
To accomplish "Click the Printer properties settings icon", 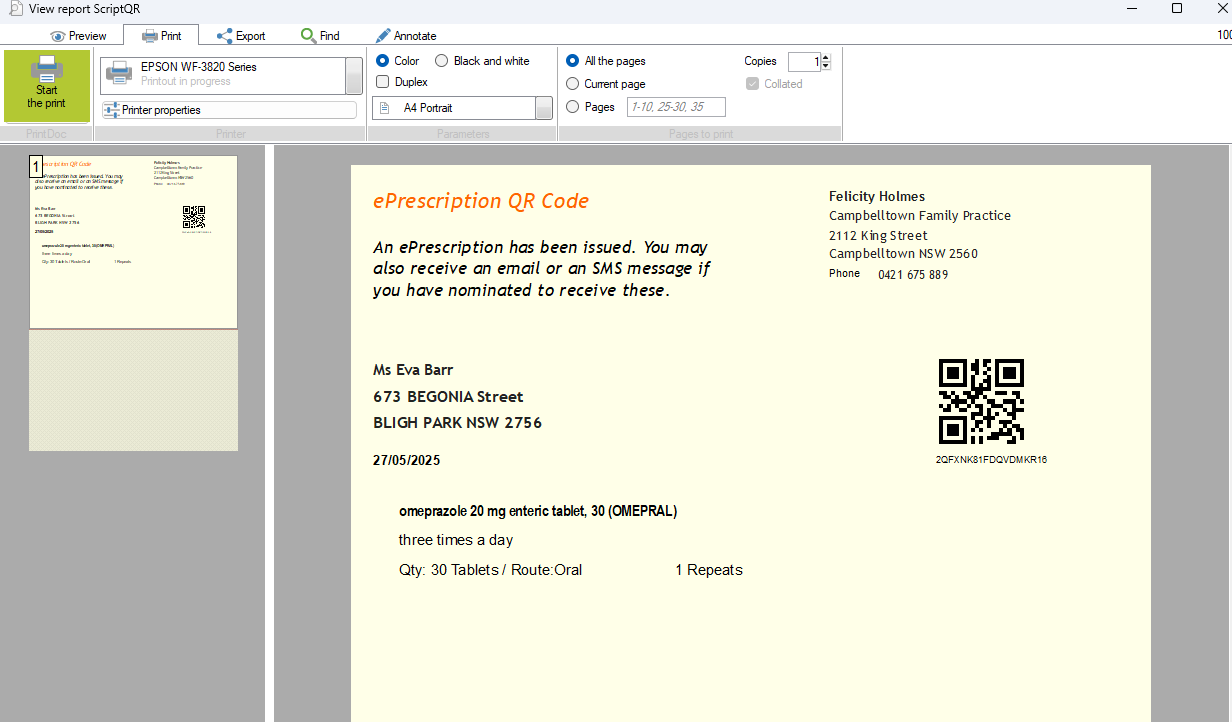I will [111, 110].
